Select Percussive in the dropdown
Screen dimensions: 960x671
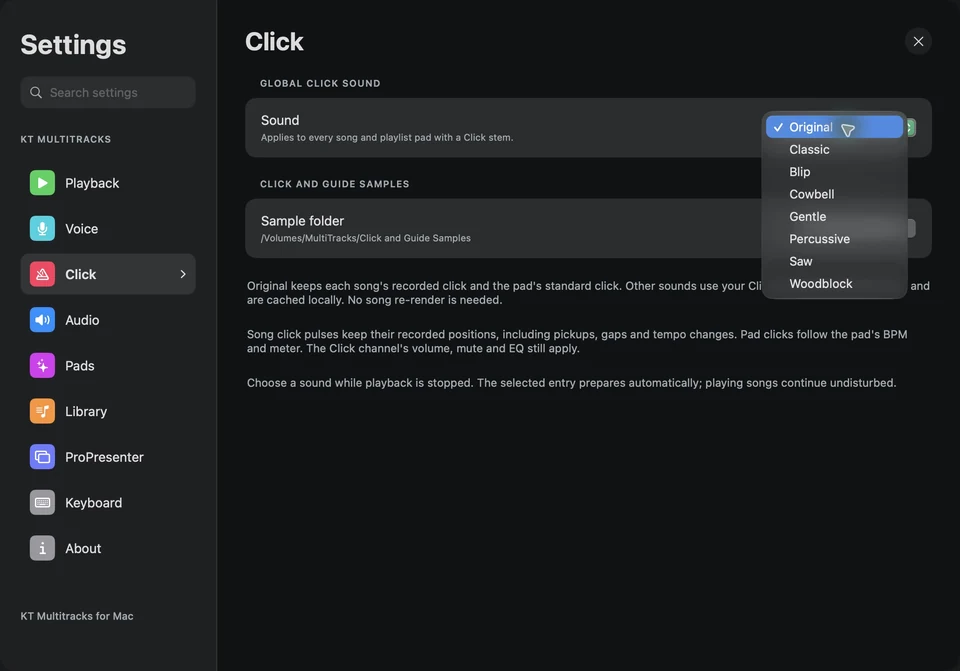click(834, 239)
